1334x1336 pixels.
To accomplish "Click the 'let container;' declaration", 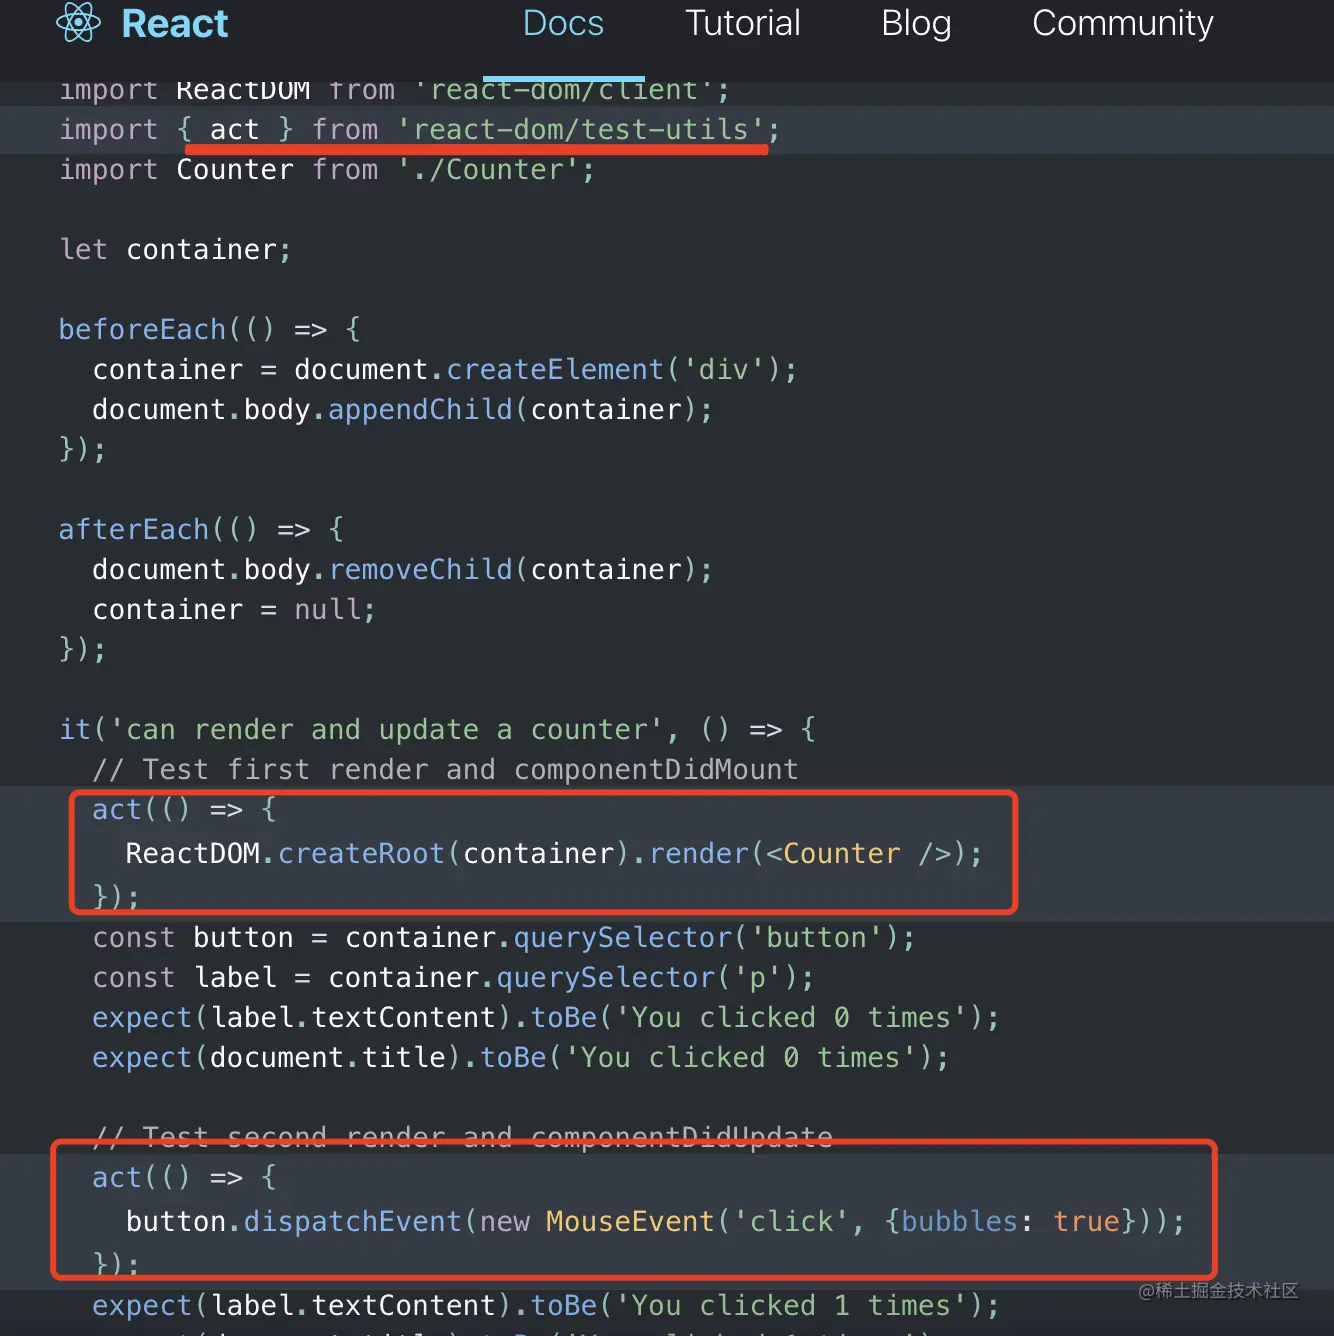I will pos(175,249).
